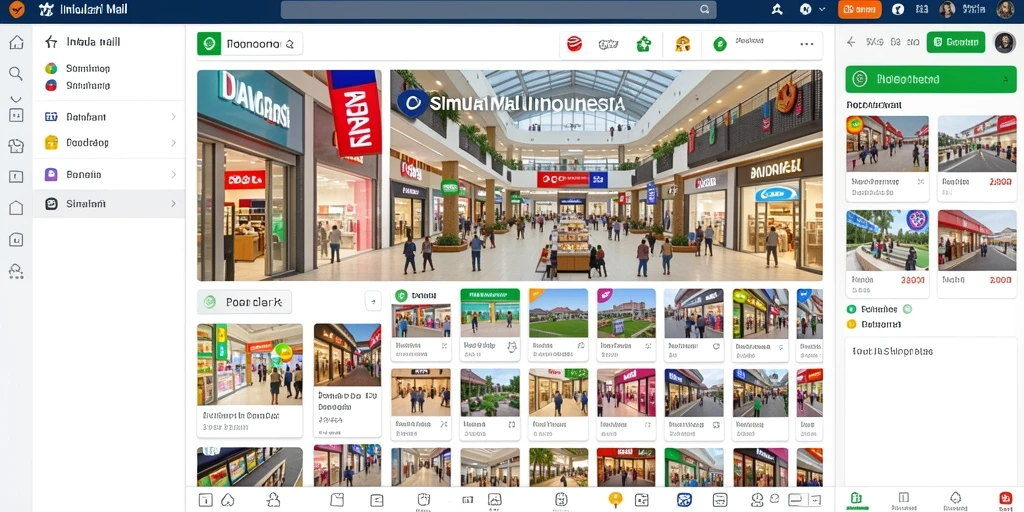The image size is (1024, 512).
Task: Open the profile avatar at the far top right
Action: (x=1005, y=9)
